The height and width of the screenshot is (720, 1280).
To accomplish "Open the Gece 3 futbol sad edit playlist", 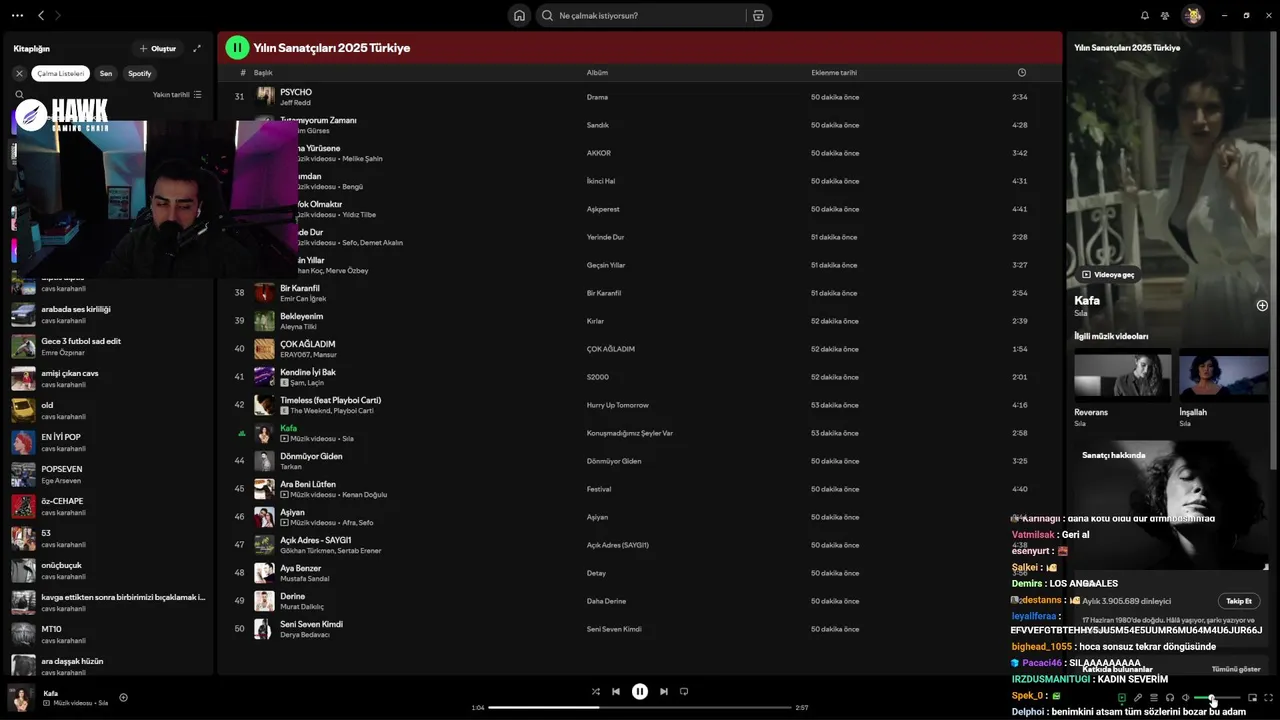I will (x=108, y=347).
